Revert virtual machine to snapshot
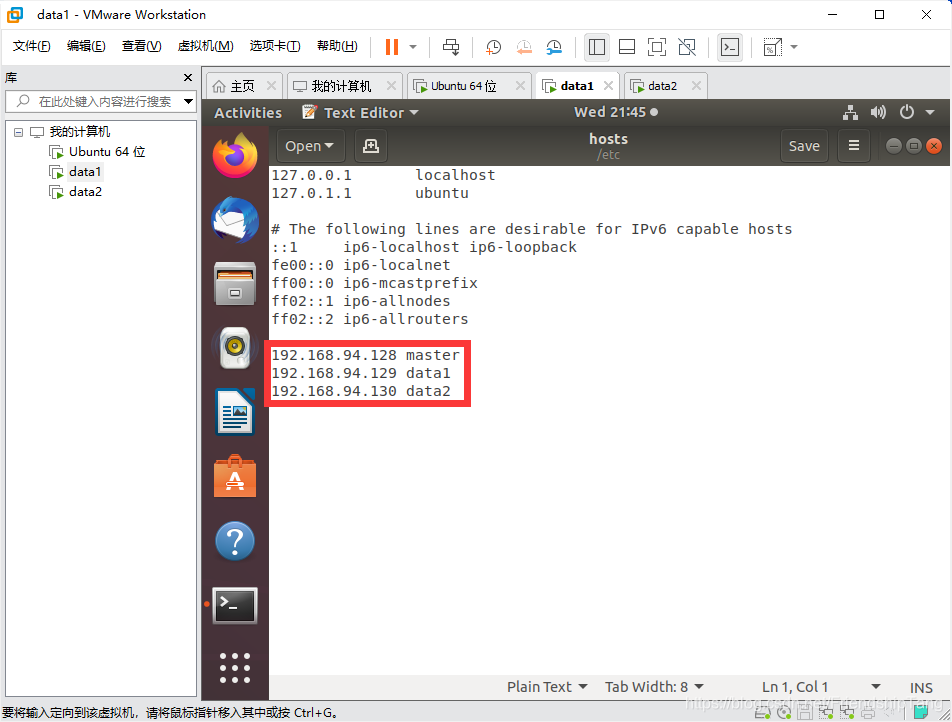This screenshot has width=952, height=722. [x=524, y=47]
